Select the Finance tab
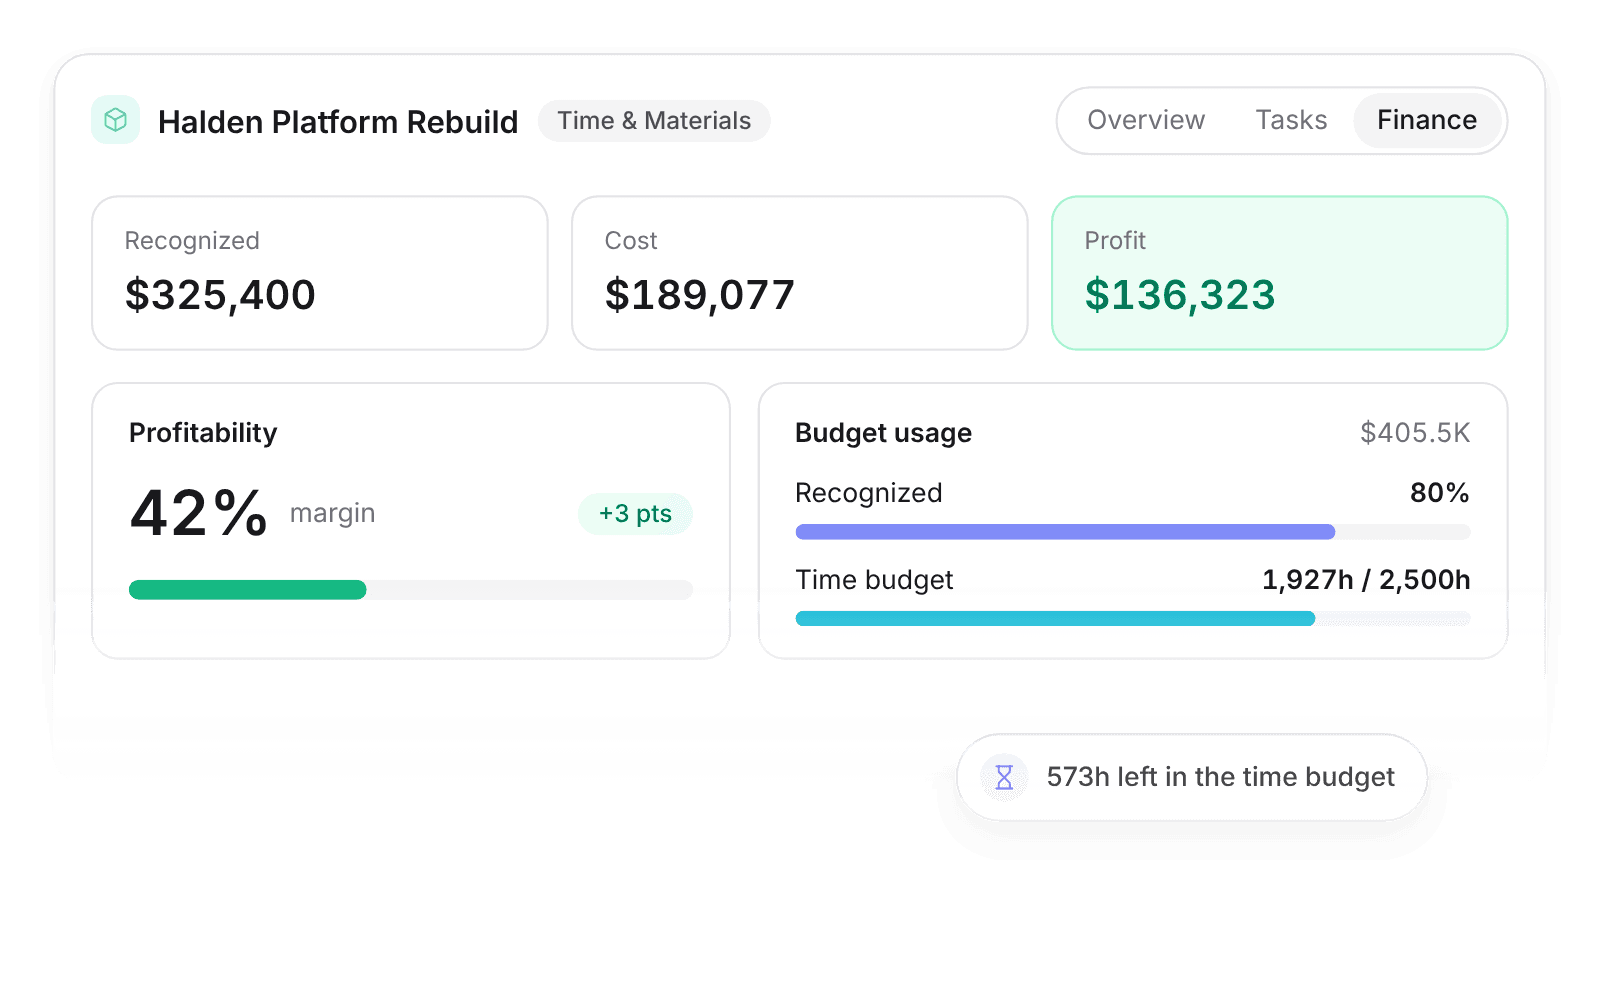The image size is (1600, 1000). pos(1427,120)
